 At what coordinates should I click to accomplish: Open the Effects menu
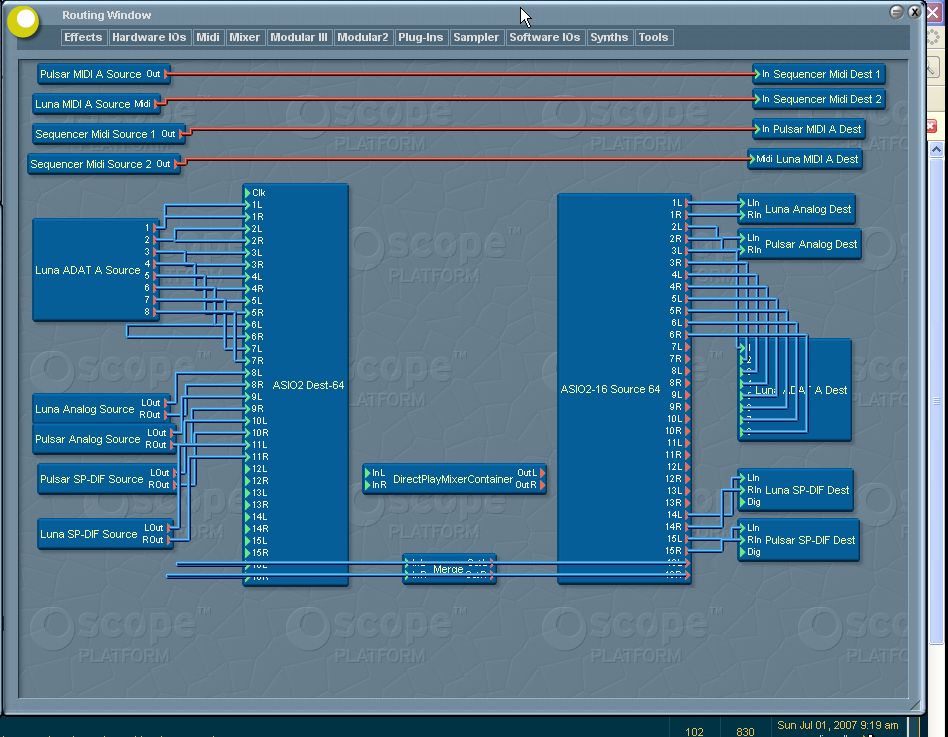coord(83,37)
